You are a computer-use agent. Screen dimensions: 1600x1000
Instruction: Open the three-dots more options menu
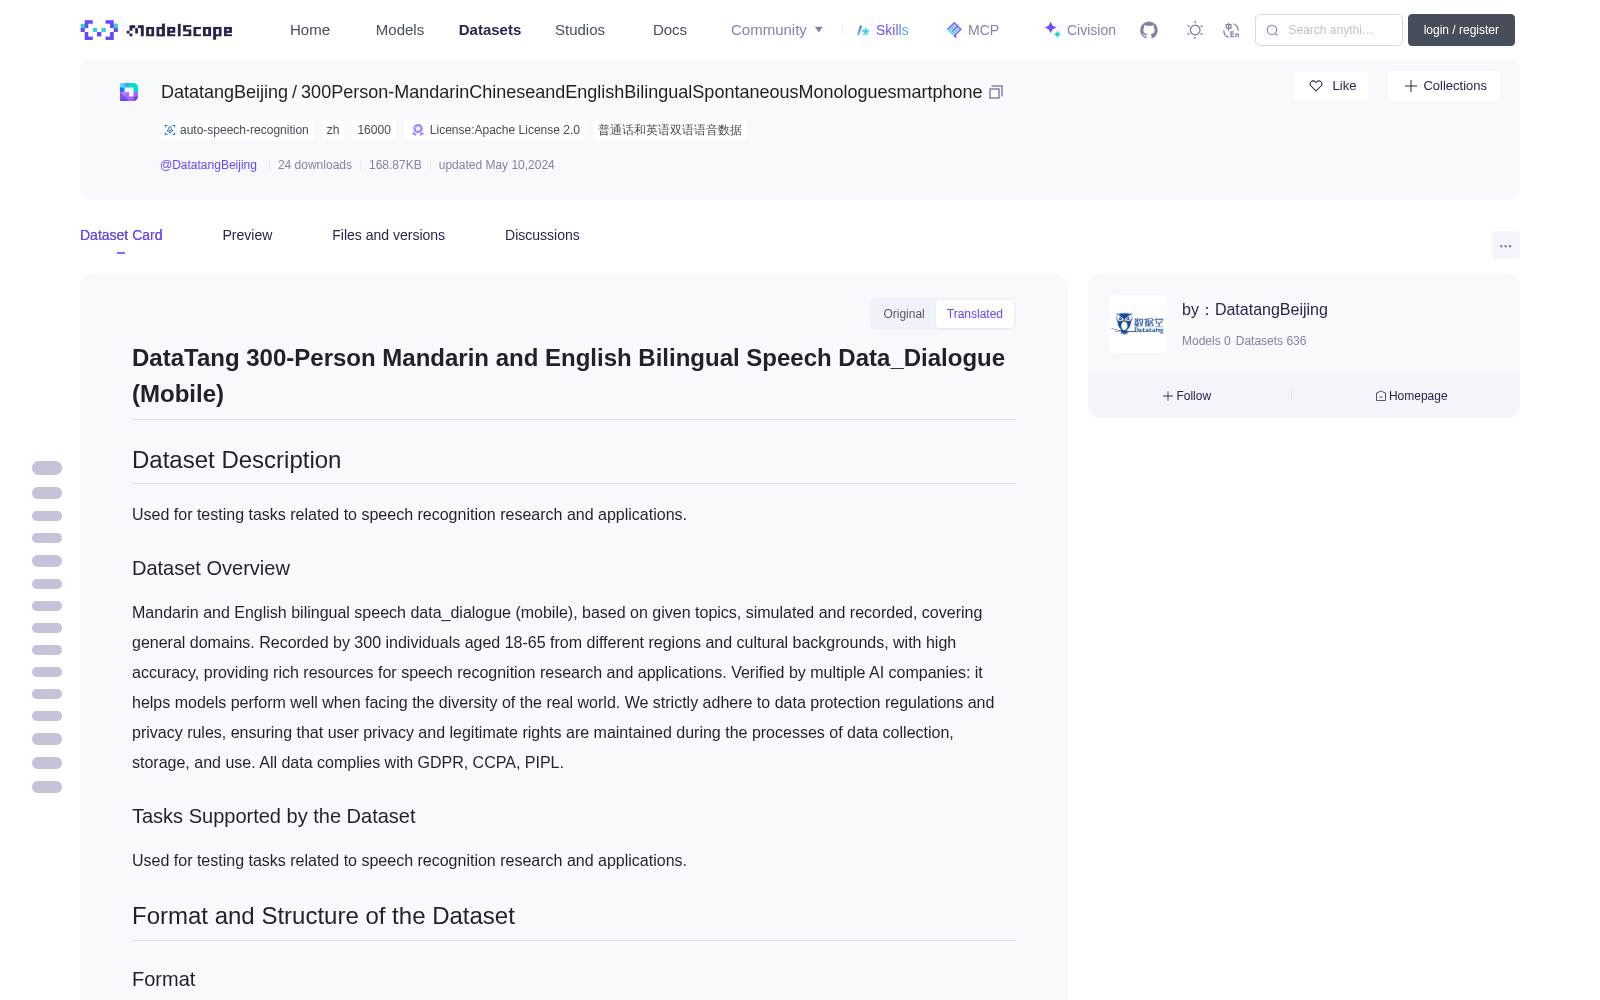[x=1506, y=245]
